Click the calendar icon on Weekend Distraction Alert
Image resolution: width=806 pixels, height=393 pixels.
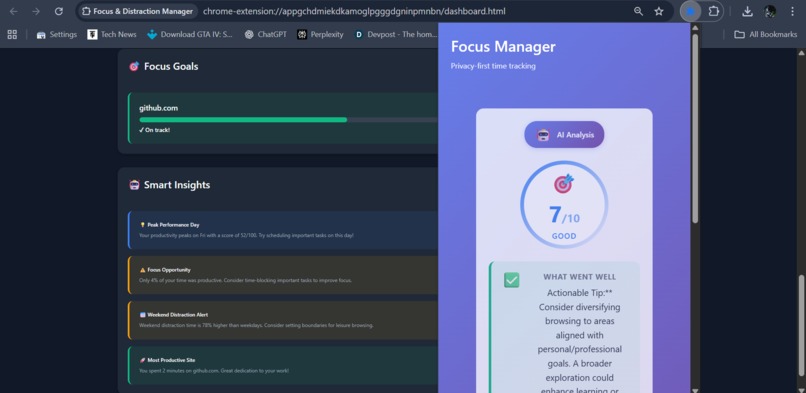click(x=142, y=314)
